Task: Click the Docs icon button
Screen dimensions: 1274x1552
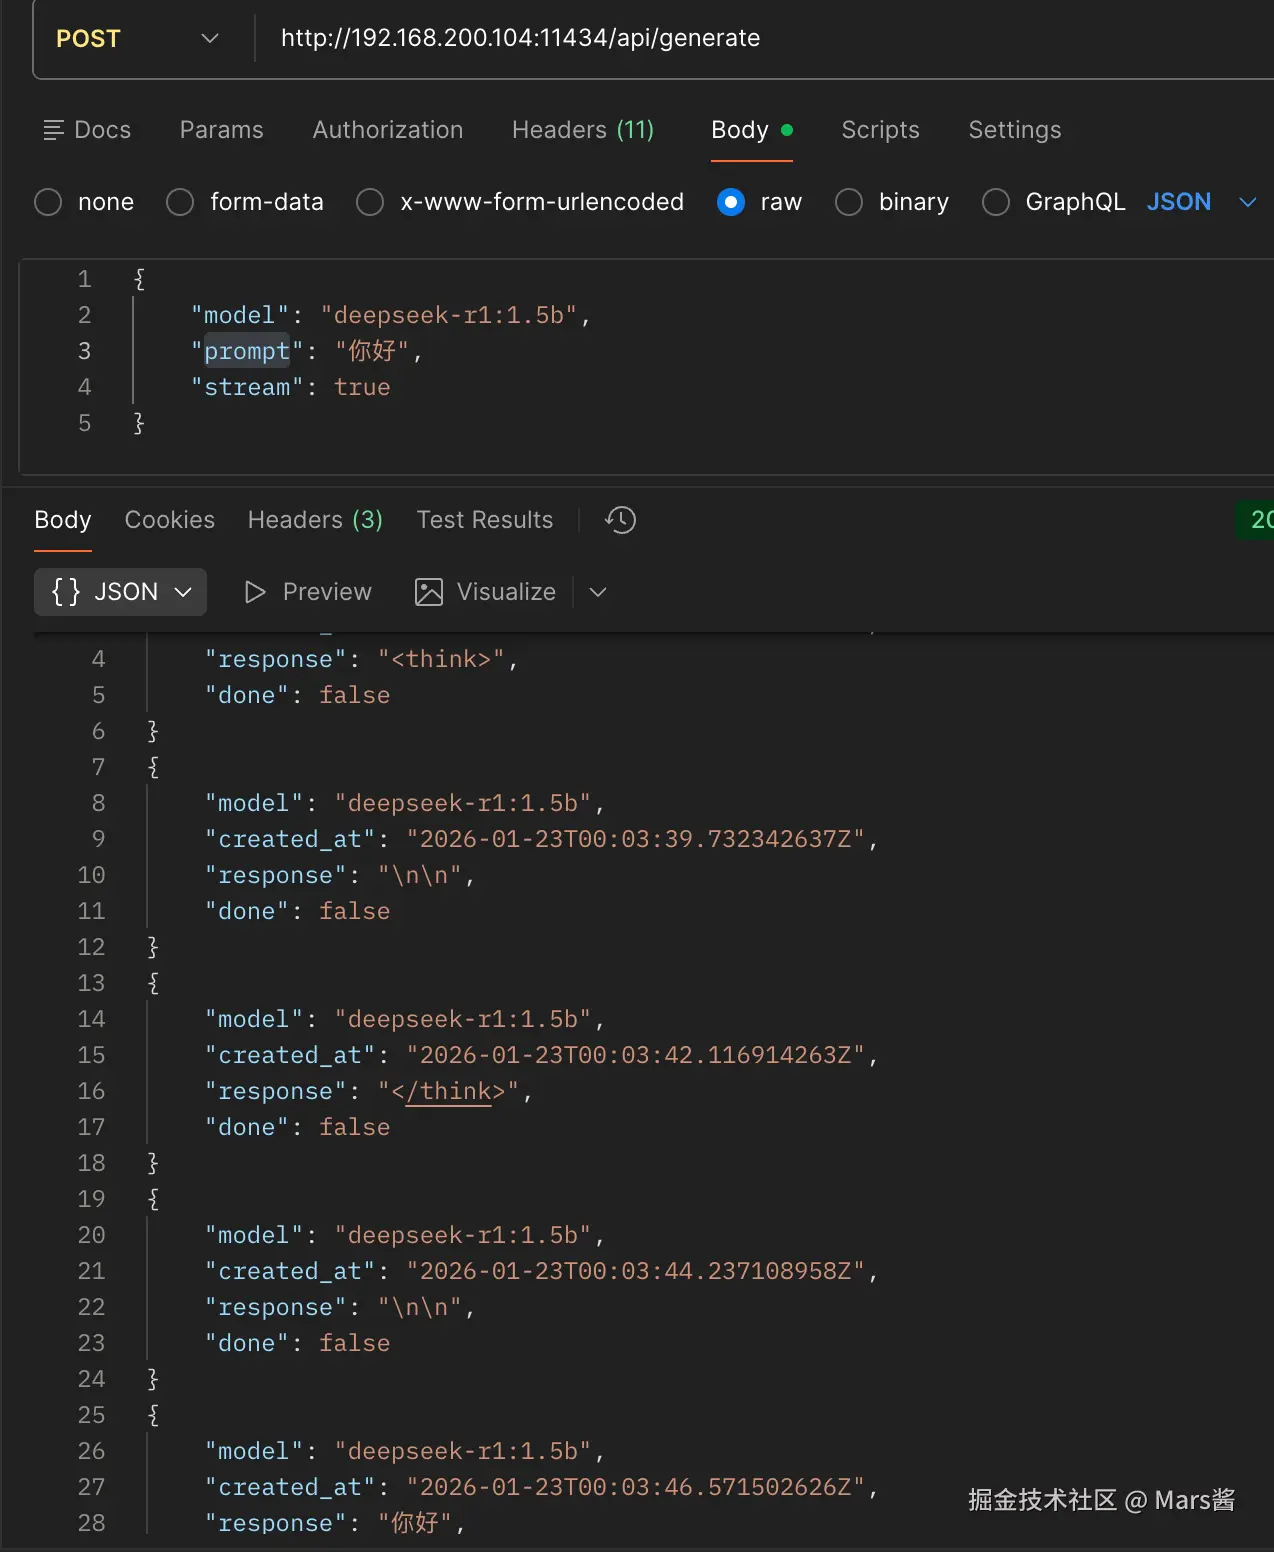Action: [x=54, y=130]
